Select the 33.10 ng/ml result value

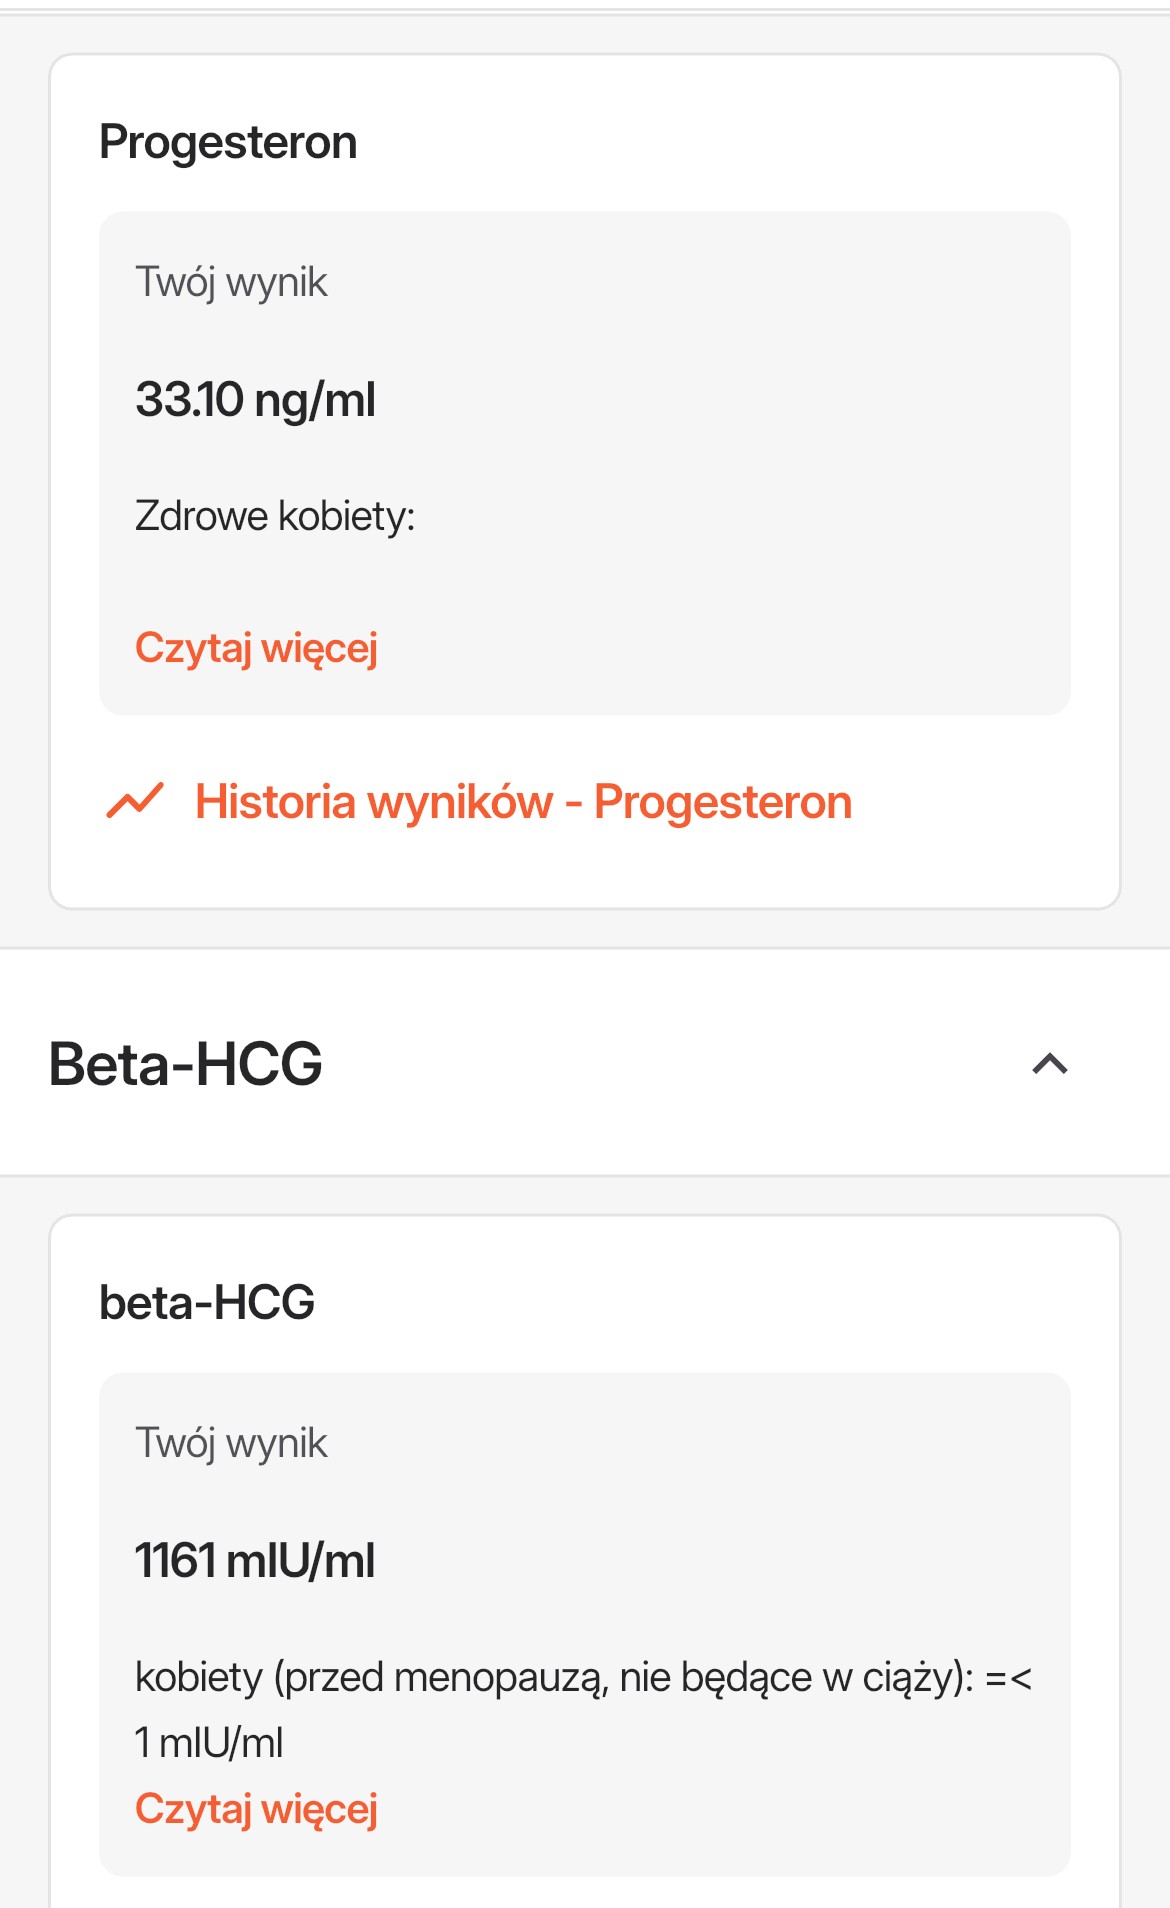click(255, 400)
